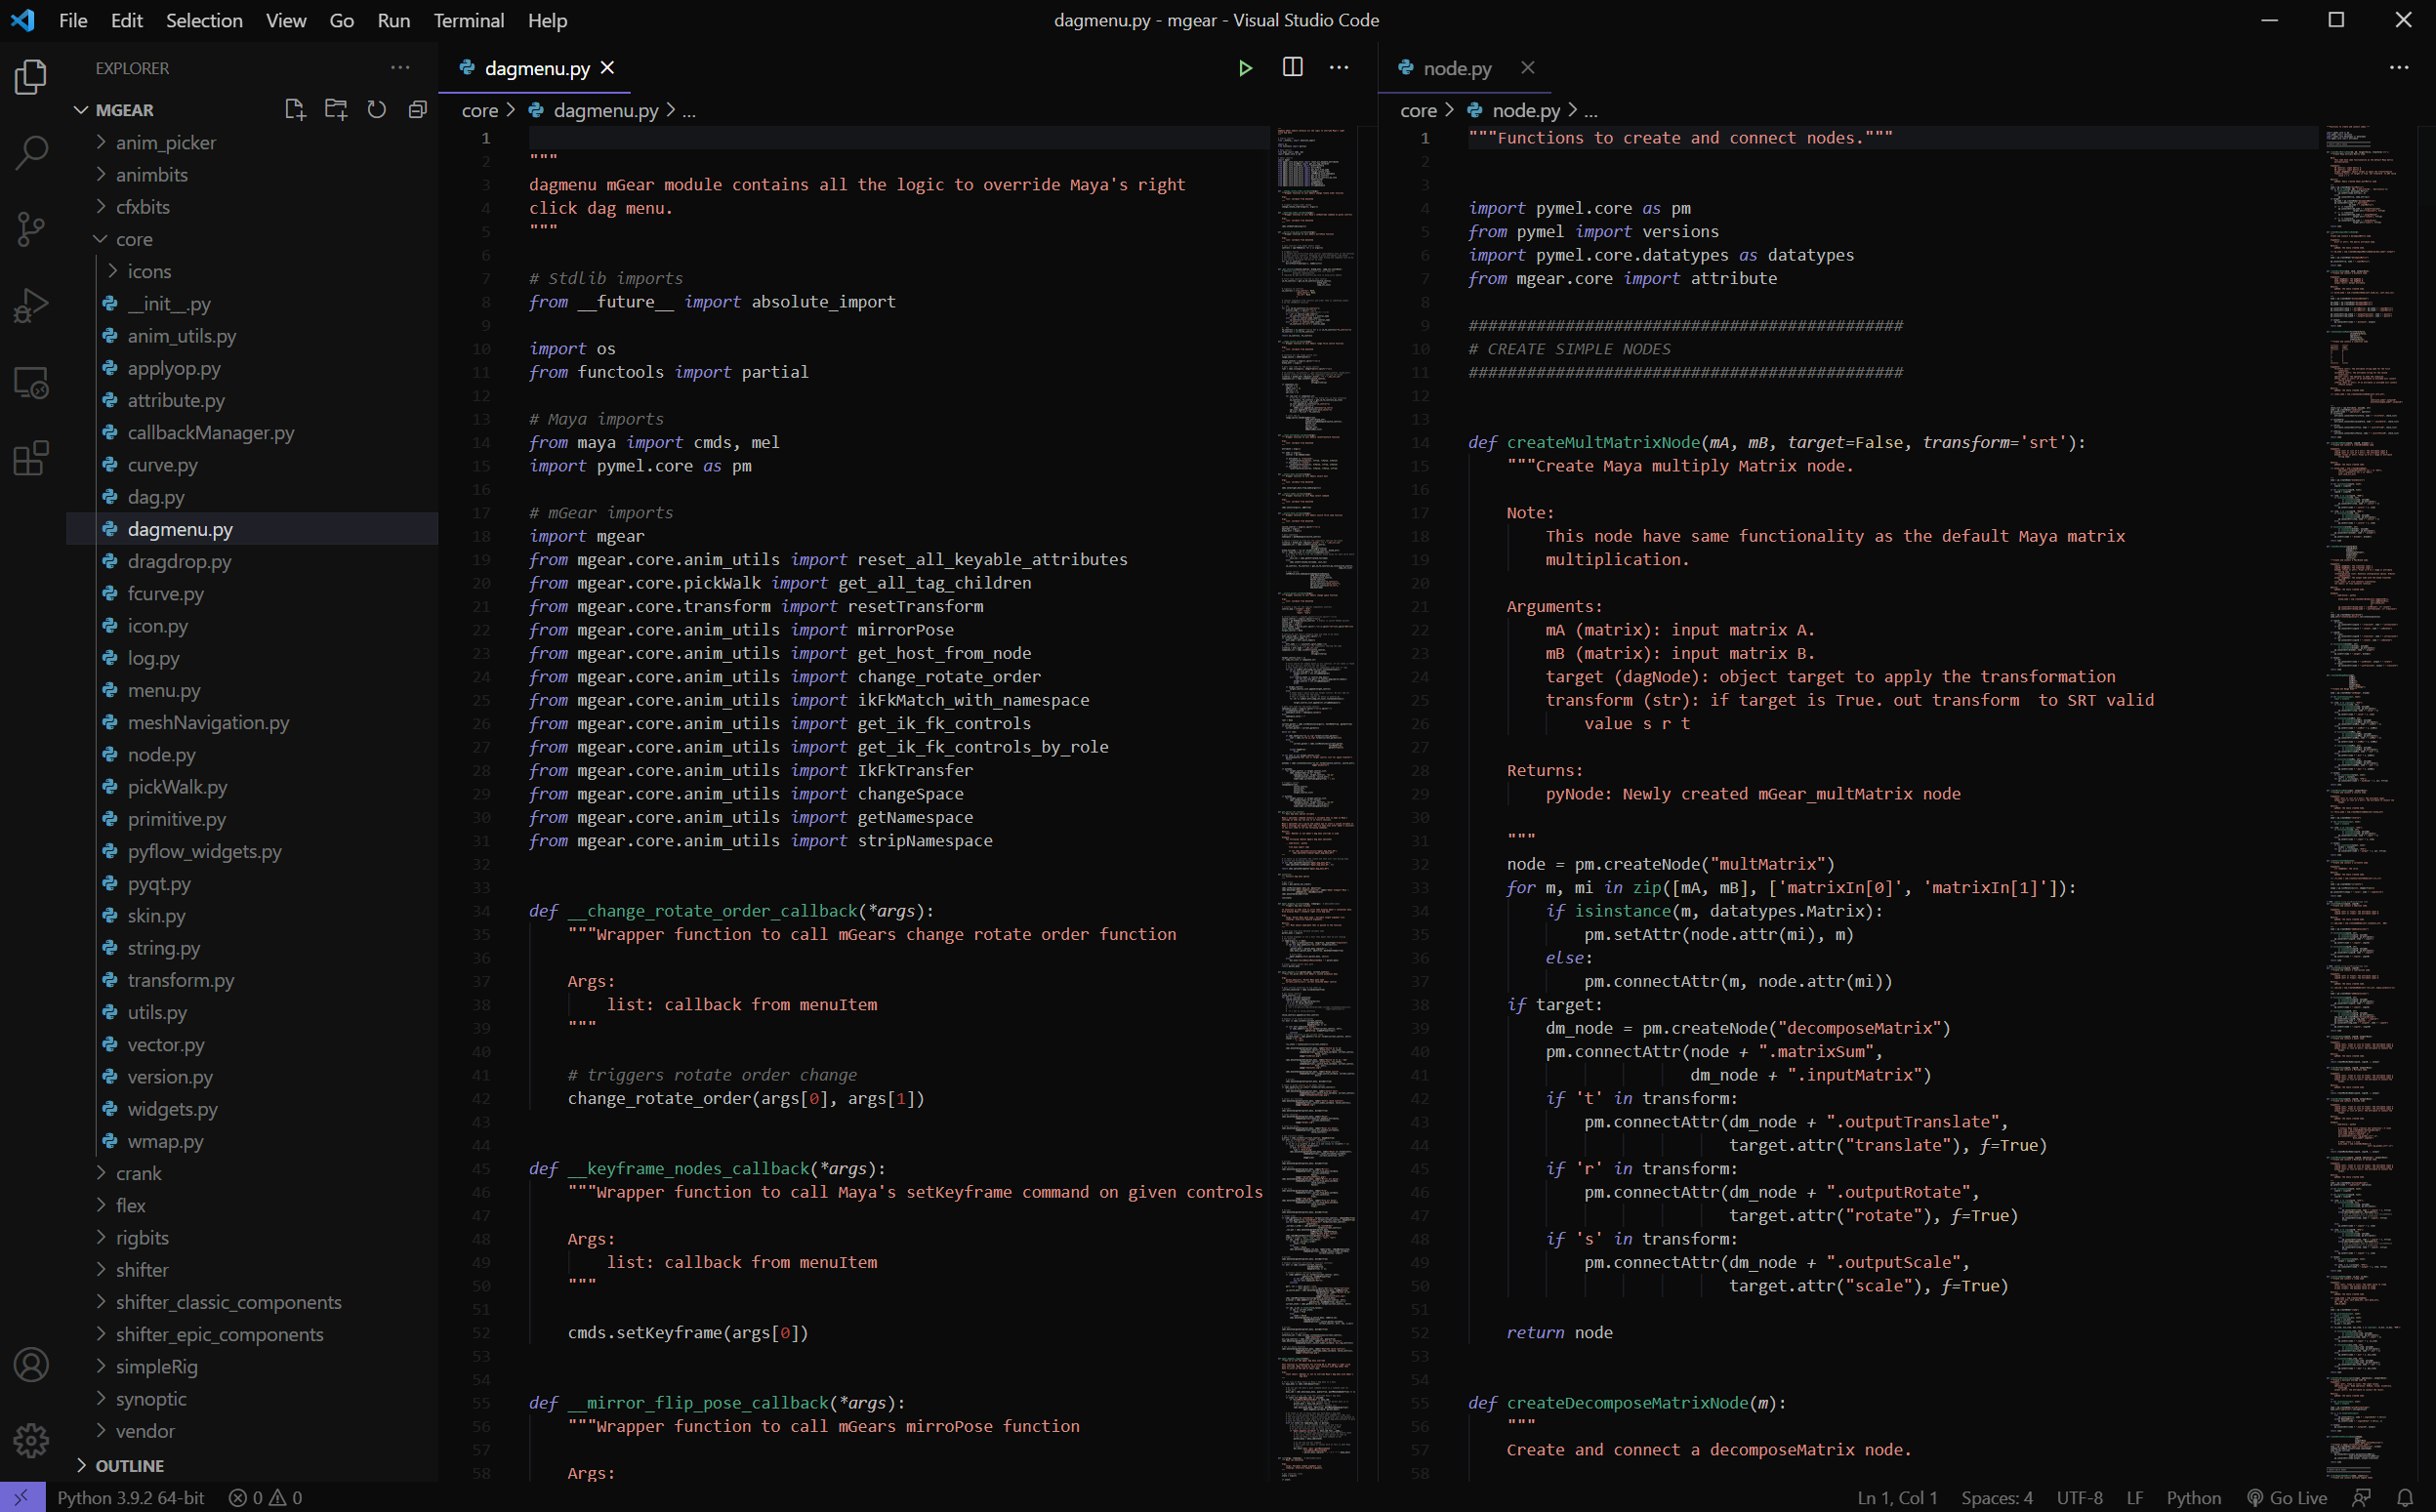Screen dimensions: 2436x1512
Task: Run the Python file with play icon
Action: [1245, 68]
